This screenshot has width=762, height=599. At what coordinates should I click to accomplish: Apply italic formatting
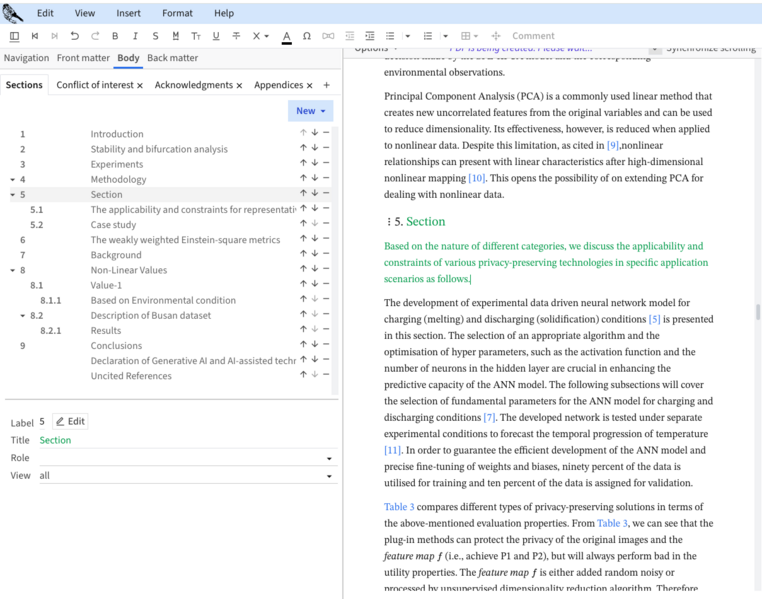(x=135, y=36)
